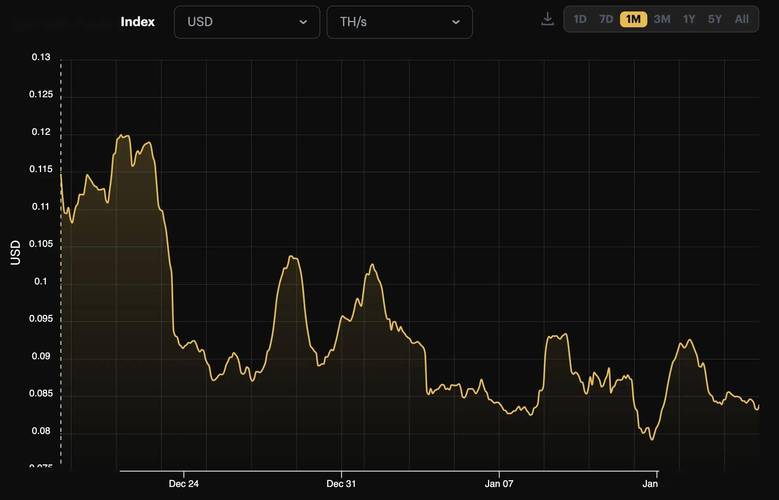Viewport: 779px width, 500px height.
Task: Switch chart to the 7D range
Action: 606,19
